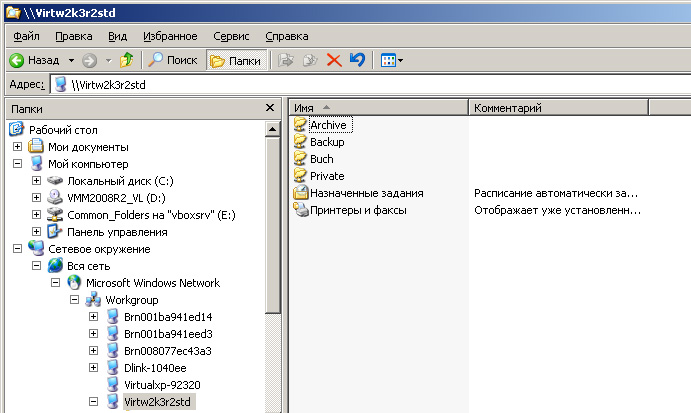
Task: Toggle the Папки folders pane button
Action: tap(236, 60)
